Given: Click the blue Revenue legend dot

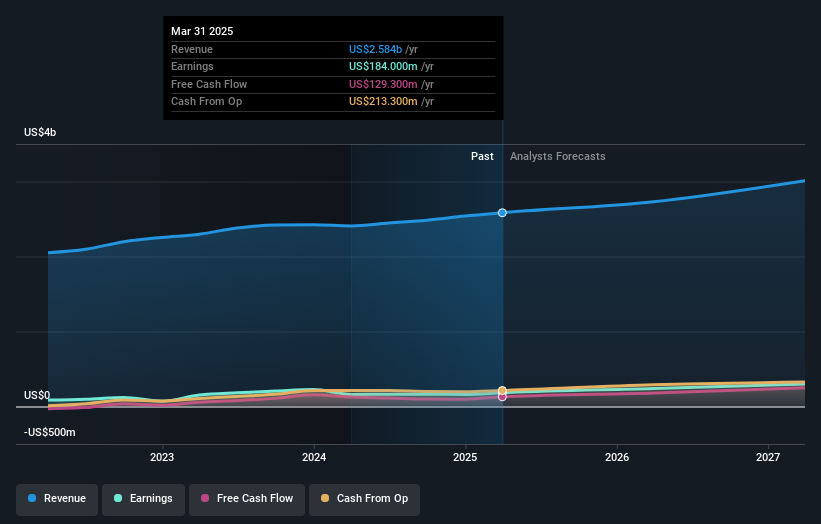Looking at the screenshot, I should point(32,498).
